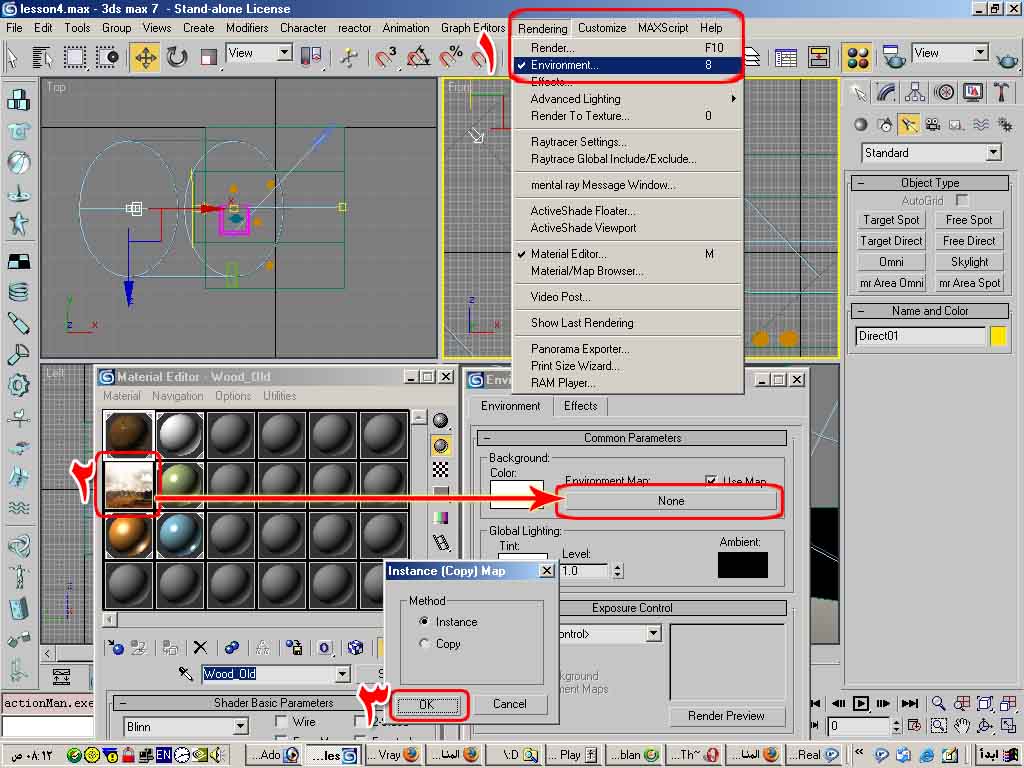Click Vray Firefox taskbar button

pos(392,754)
